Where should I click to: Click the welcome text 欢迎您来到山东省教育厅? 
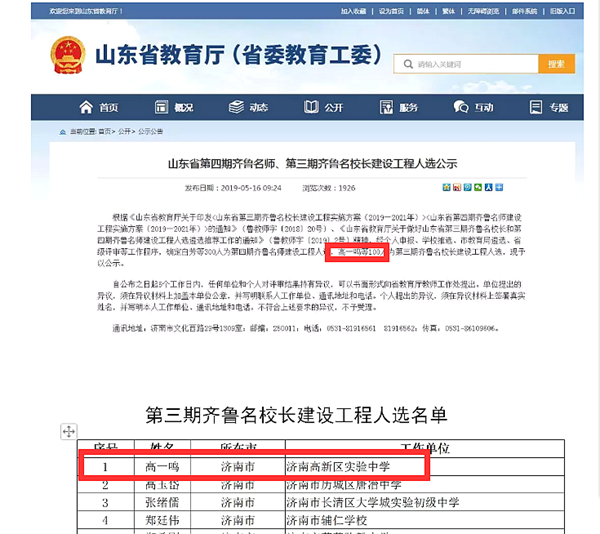pyautogui.click(x=86, y=11)
